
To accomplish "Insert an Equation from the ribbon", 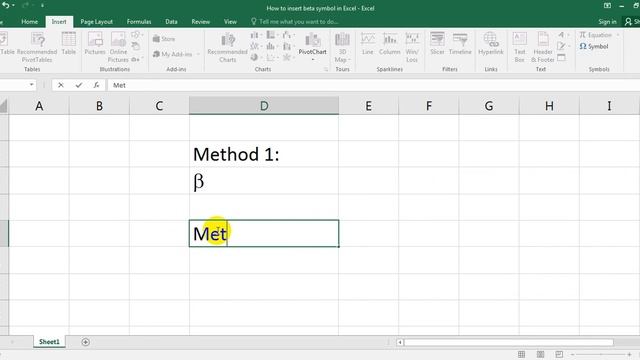I will [596, 35].
